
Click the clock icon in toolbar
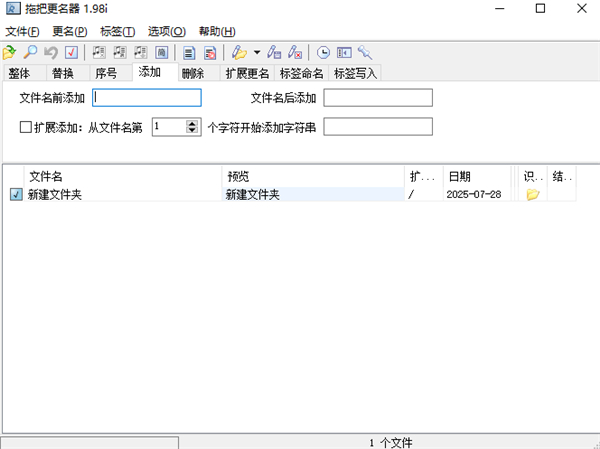323,52
